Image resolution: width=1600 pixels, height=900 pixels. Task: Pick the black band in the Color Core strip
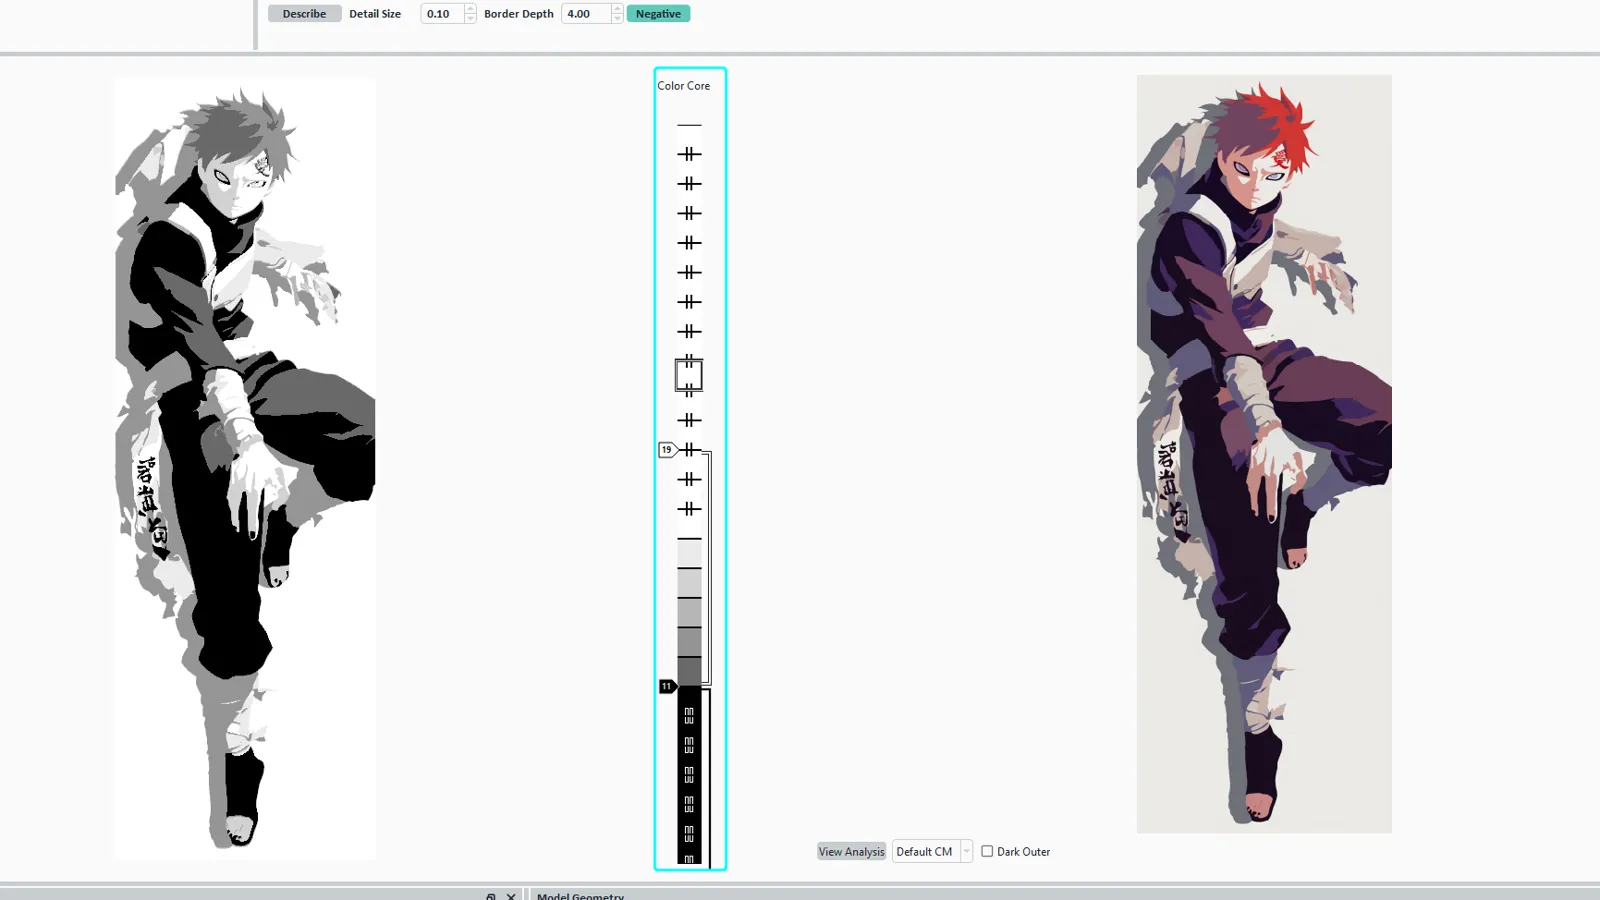pos(689,775)
